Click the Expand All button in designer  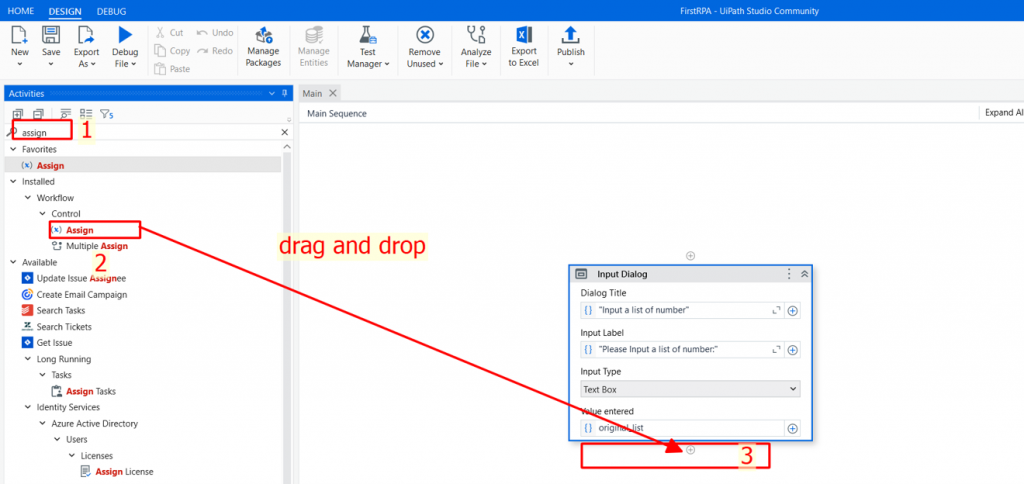(x=1004, y=113)
